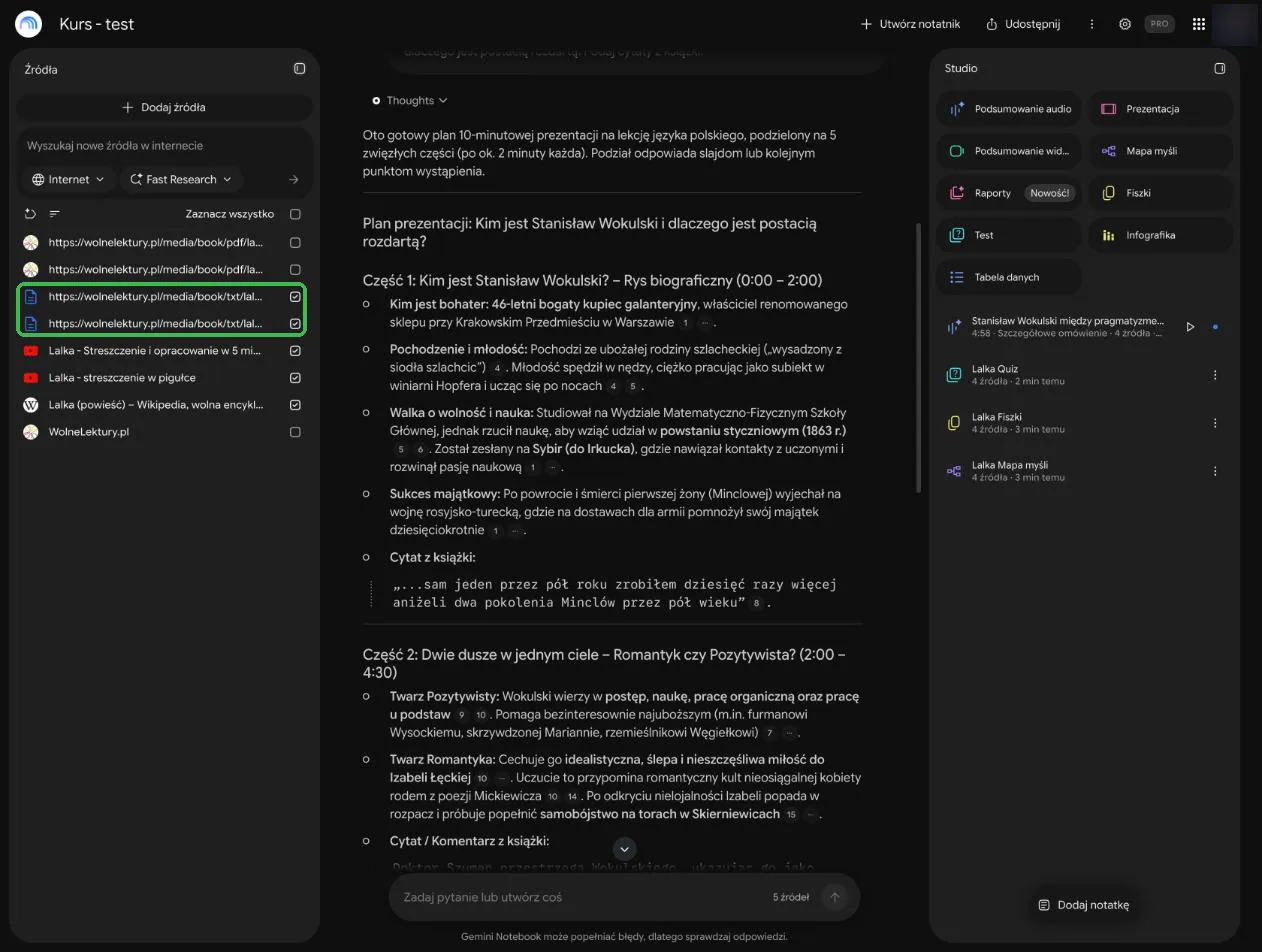
Task: Create Fiszki in Studio
Action: pyautogui.click(x=1160, y=193)
